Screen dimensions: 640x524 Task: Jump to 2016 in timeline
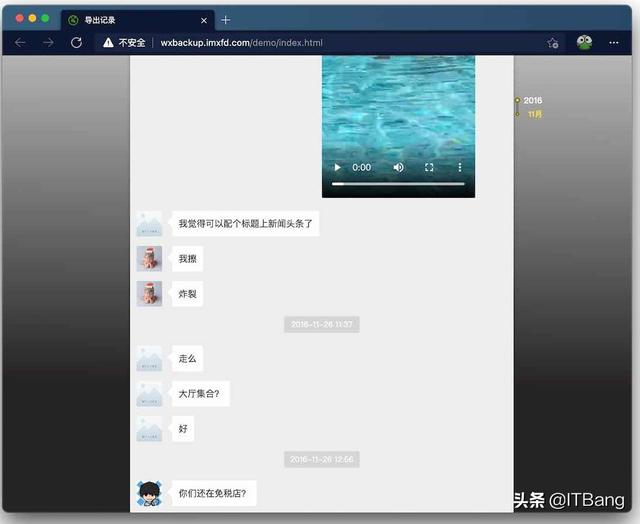[x=532, y=100]
